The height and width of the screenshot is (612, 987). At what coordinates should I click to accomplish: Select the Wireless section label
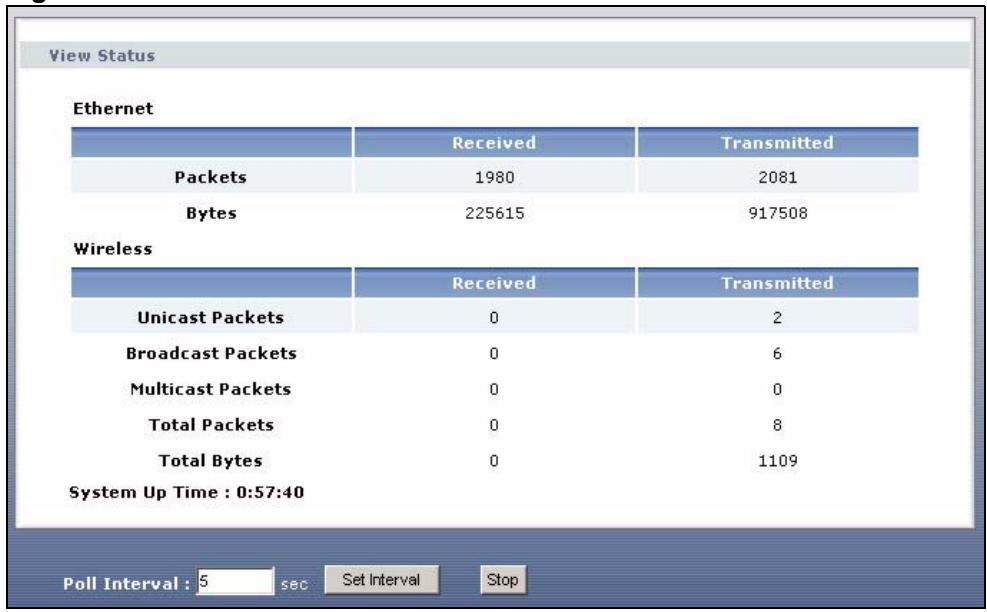[x=113, y=249]
